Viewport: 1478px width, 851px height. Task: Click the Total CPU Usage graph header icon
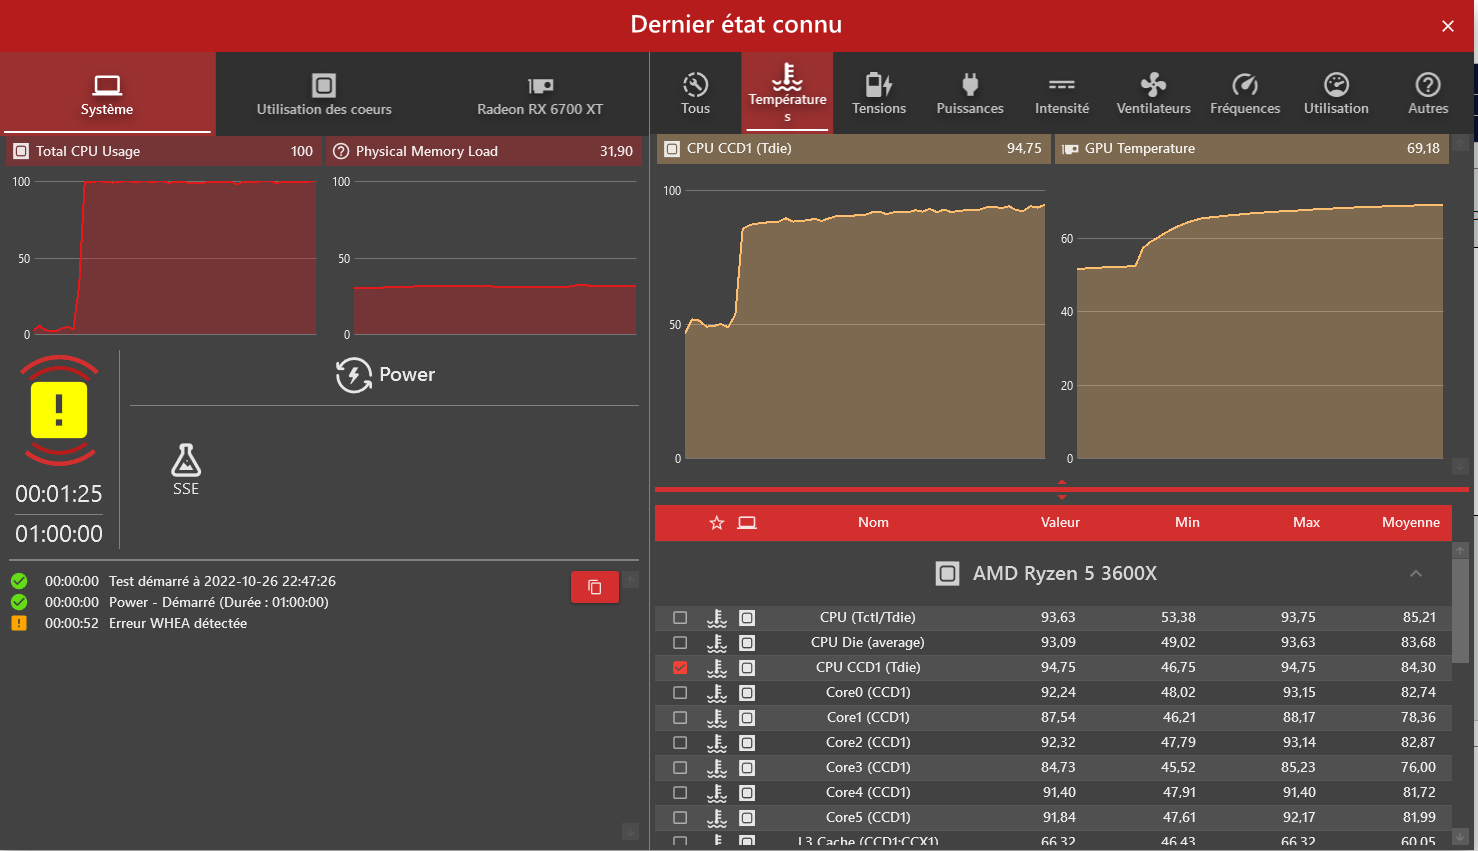coord(20,151)
